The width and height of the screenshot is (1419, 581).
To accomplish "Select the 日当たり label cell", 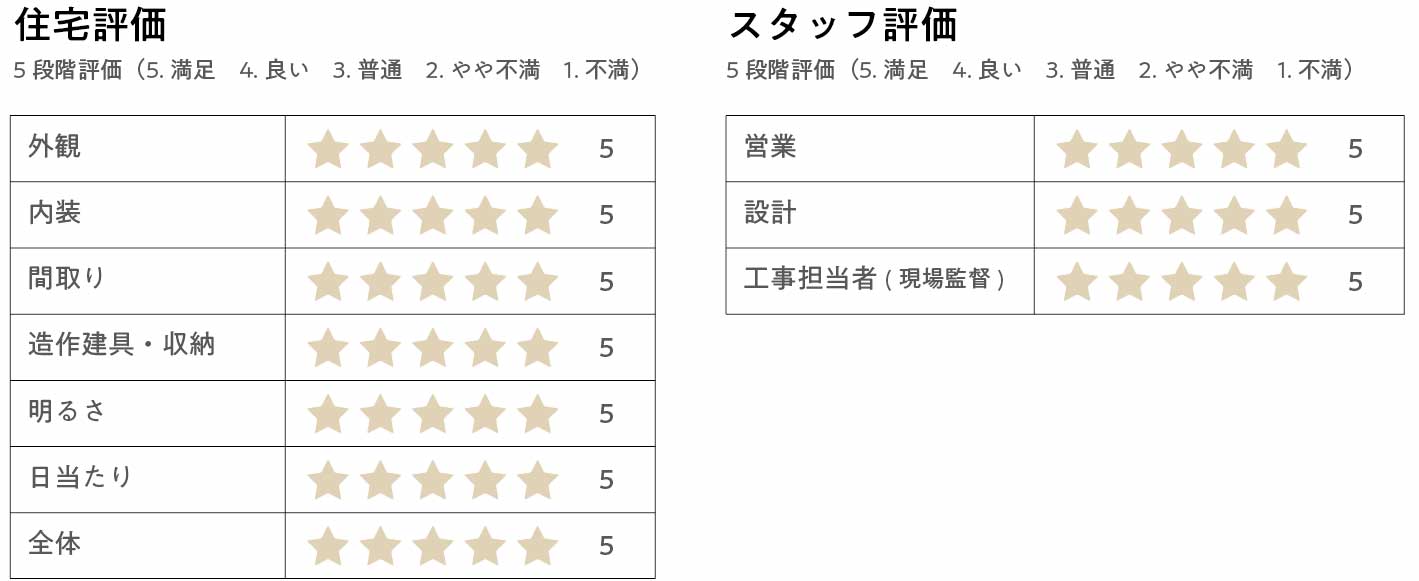I will (81, 477).
